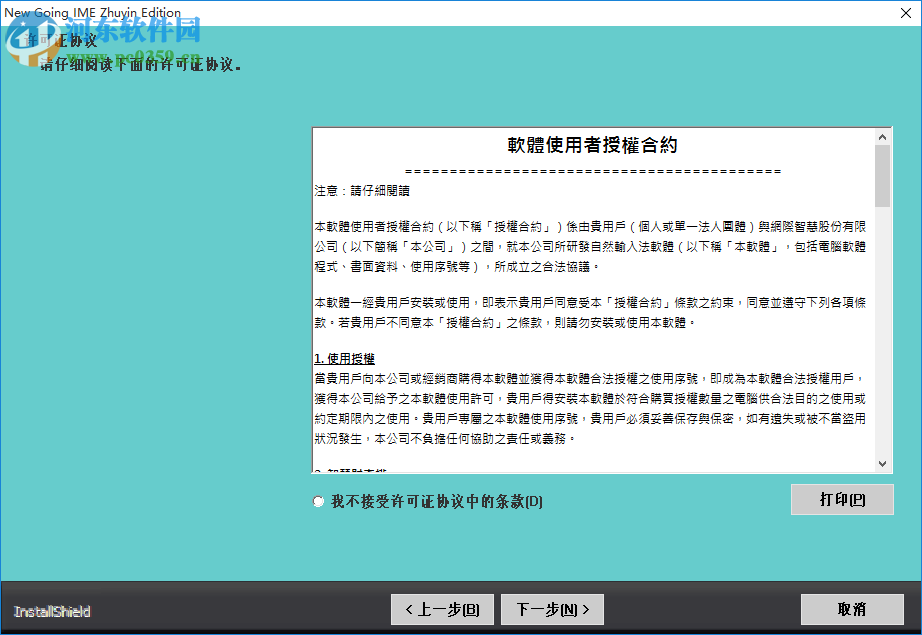This screenshot has width=922, height=635.
Task: Close the New Going IME installer window
Action: [x=906, y=13]
